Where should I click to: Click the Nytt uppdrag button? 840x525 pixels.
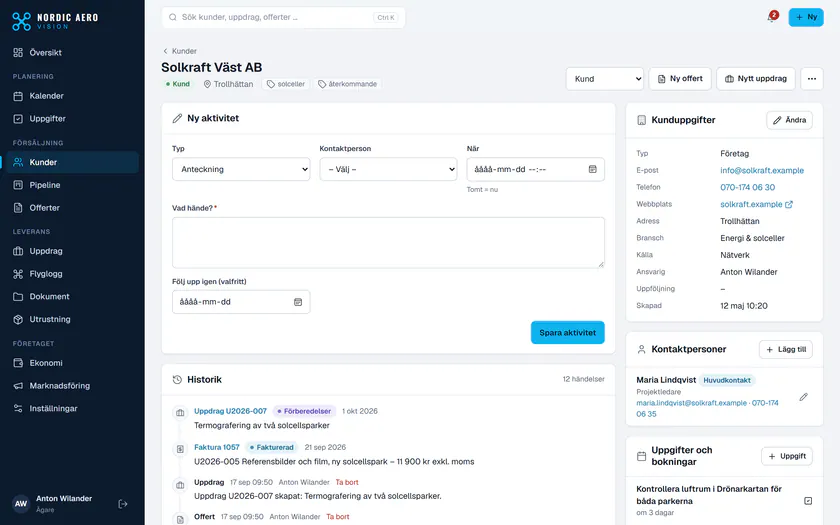pos(755,79)
